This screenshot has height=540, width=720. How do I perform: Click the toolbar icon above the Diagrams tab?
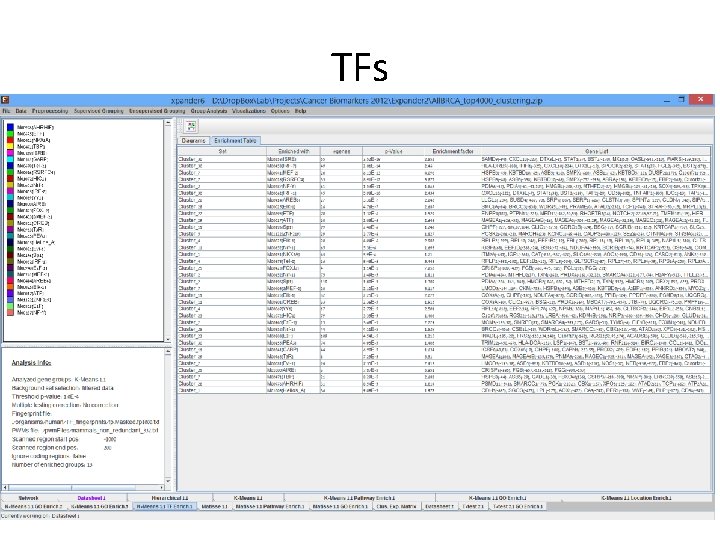[x=191, y=126]
